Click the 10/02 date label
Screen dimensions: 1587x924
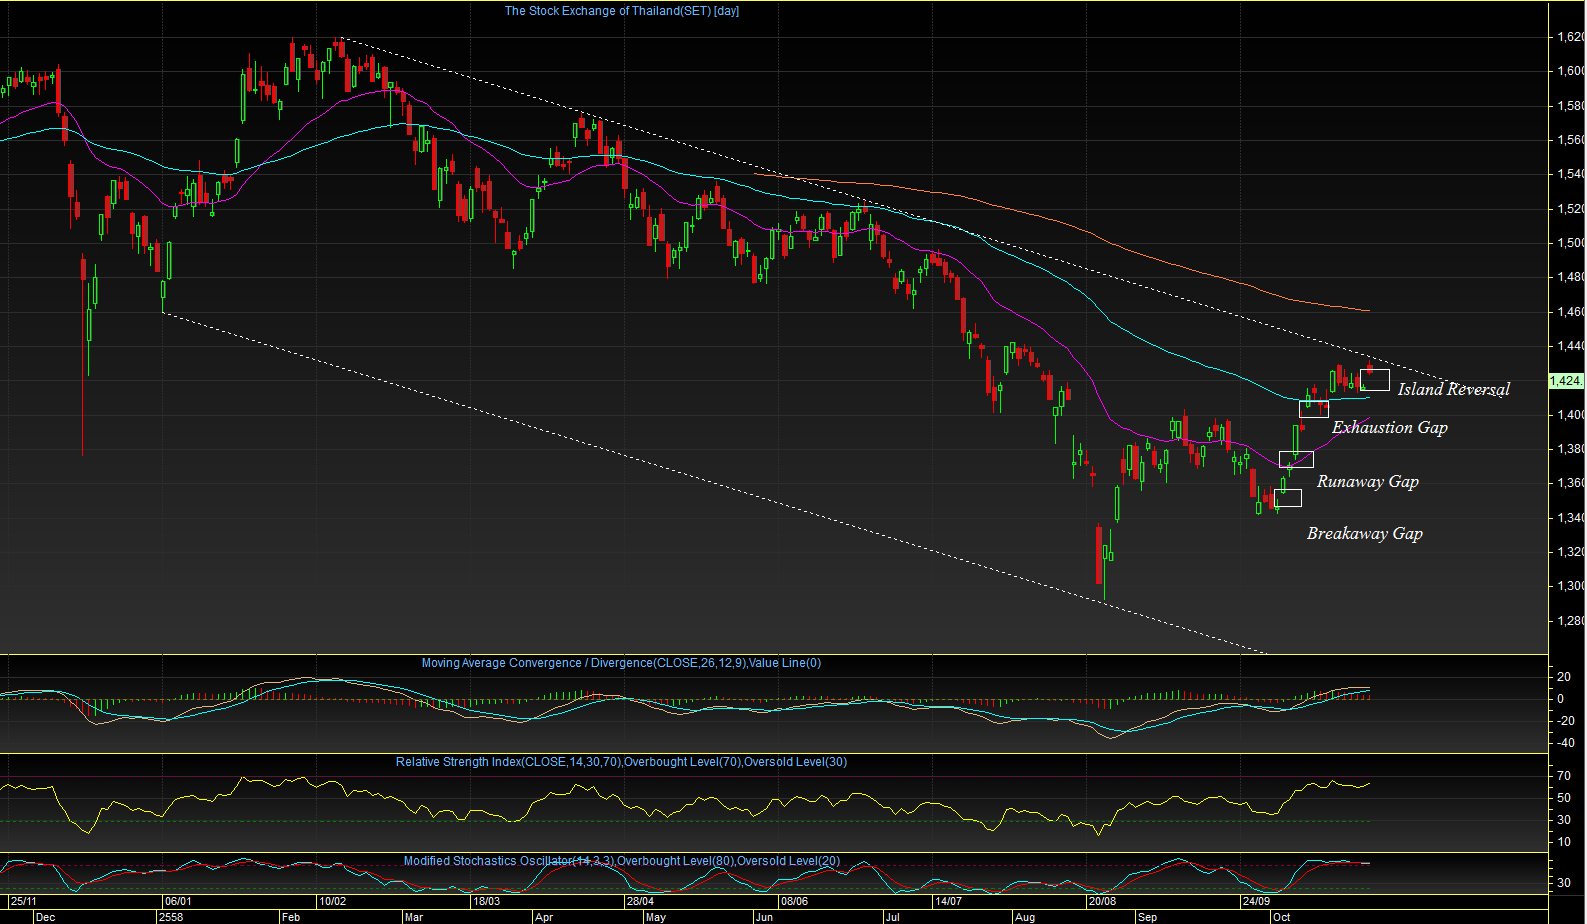point(332,901)
